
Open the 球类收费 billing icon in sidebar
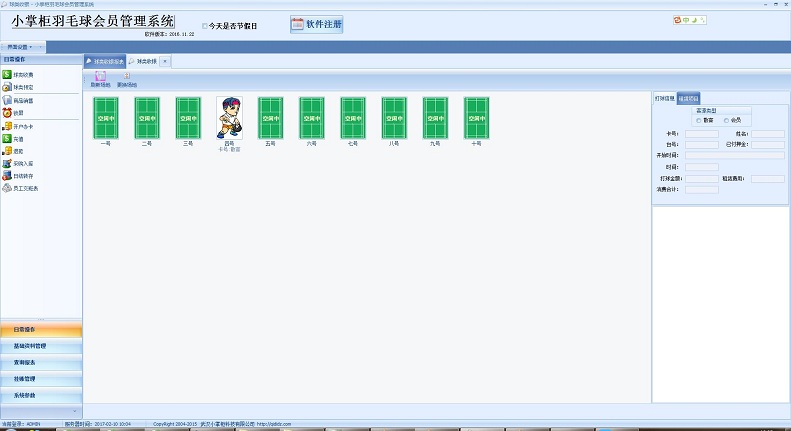[8, 75]
